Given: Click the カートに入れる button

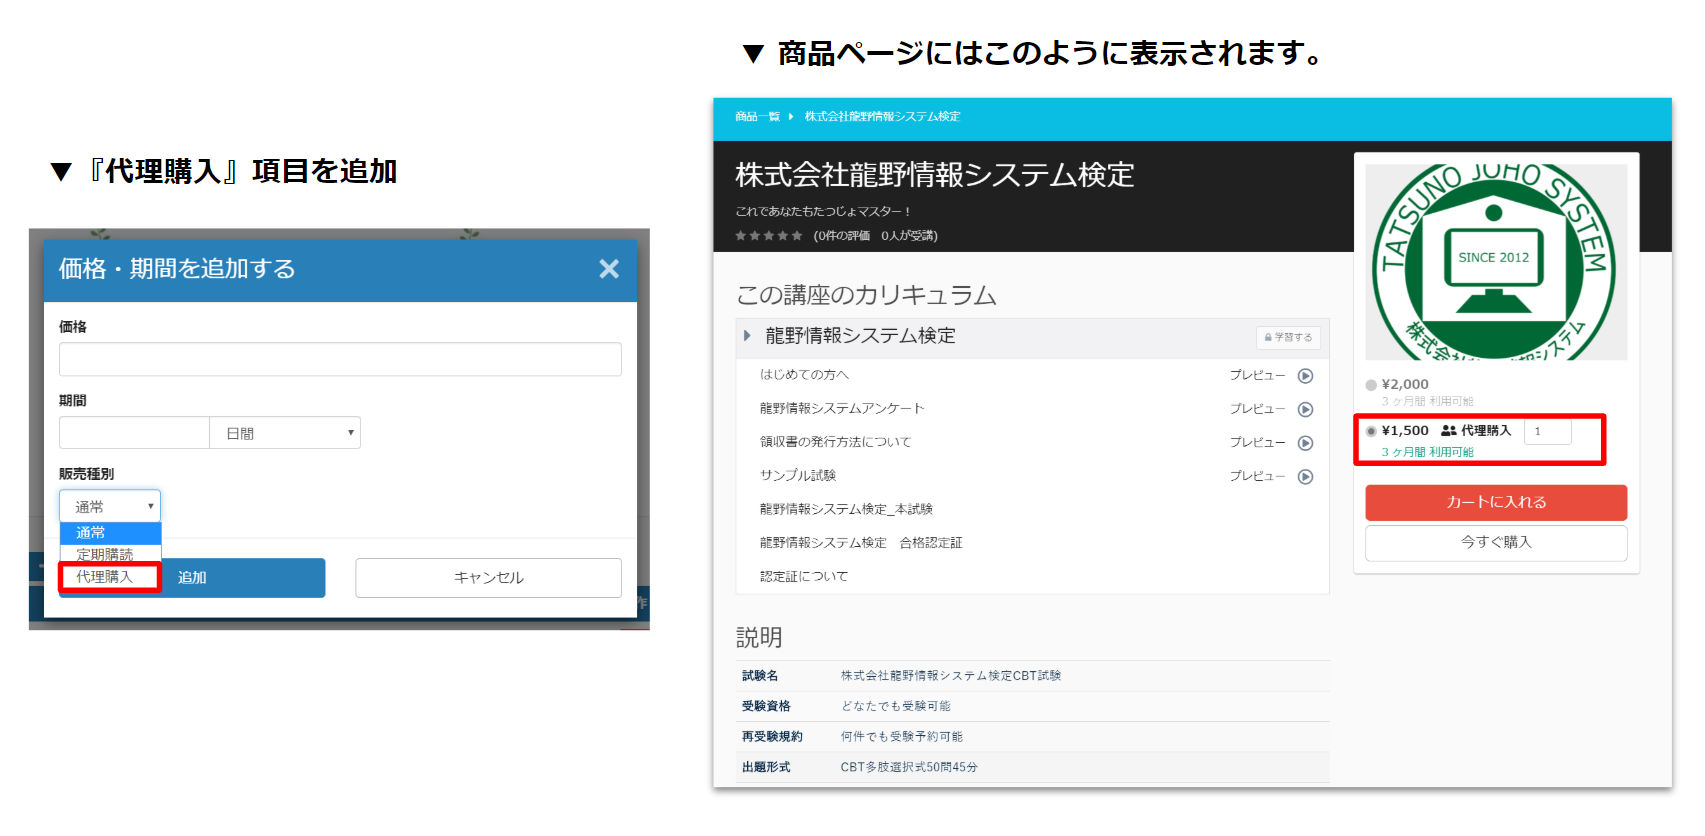Looking at the screenshot, I should click(1495, 502).
